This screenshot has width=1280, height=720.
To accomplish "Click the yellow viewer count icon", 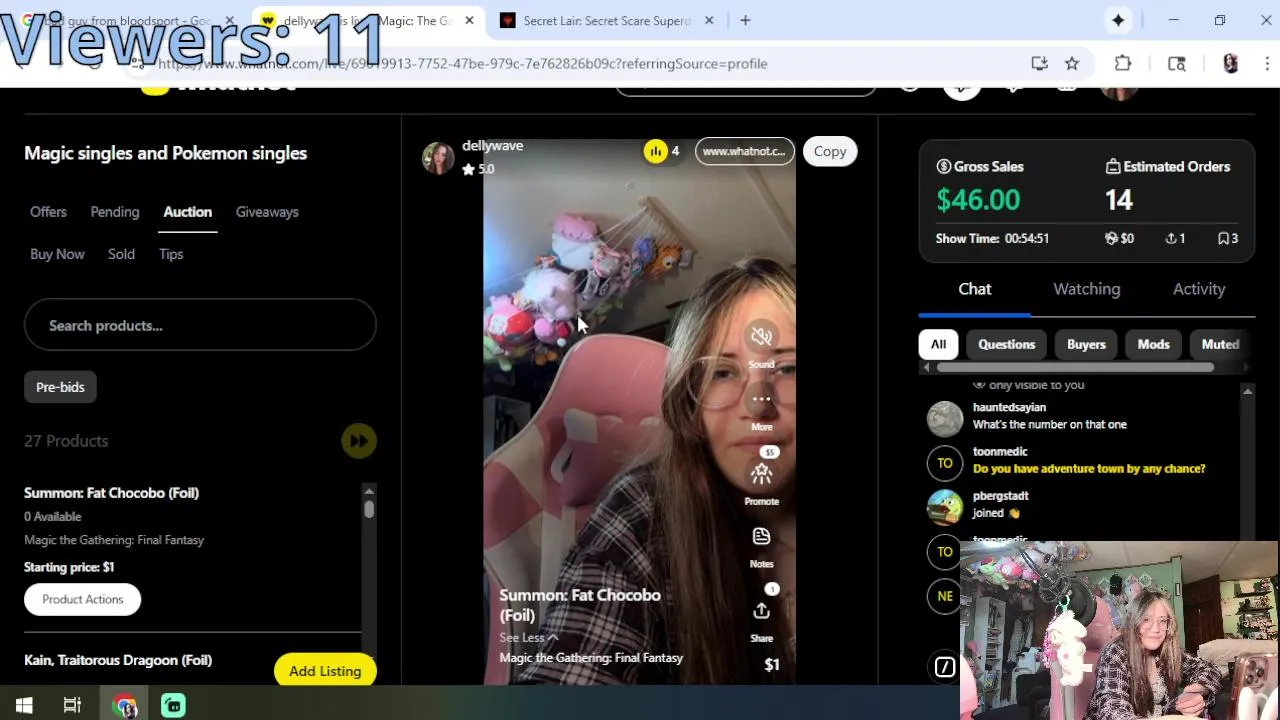I will point(656,151).
